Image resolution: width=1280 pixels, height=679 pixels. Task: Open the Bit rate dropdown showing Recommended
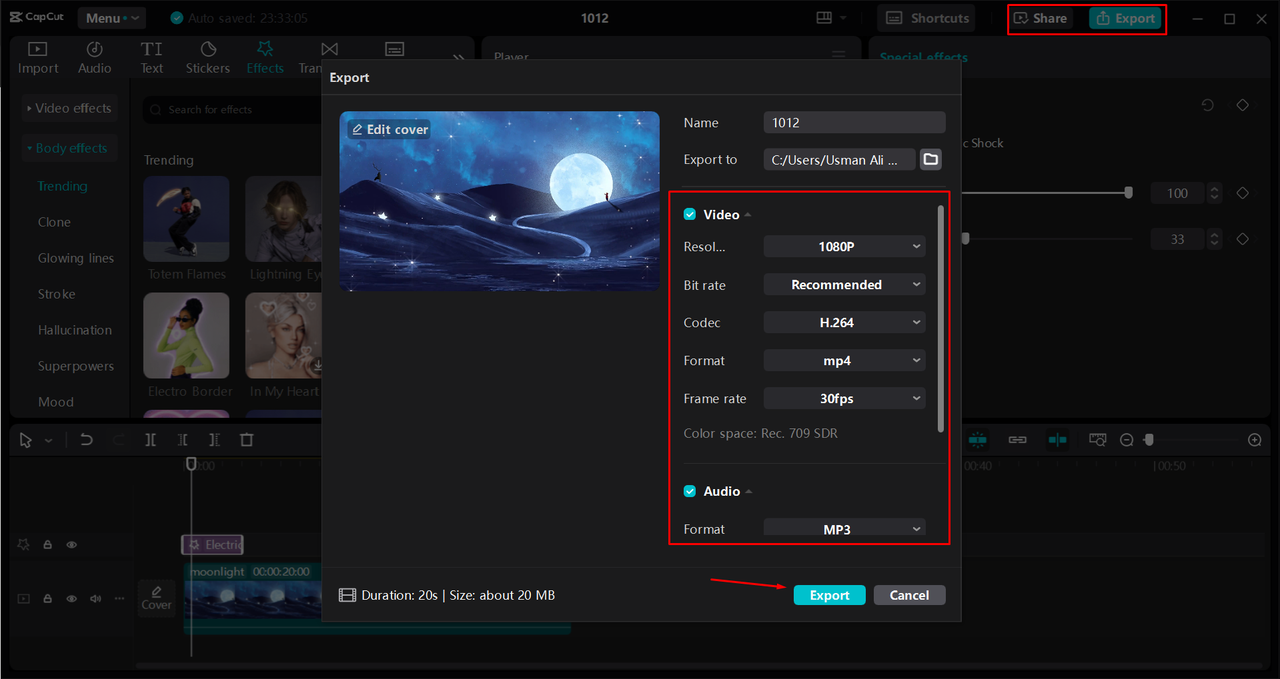(x=844, y=285)
